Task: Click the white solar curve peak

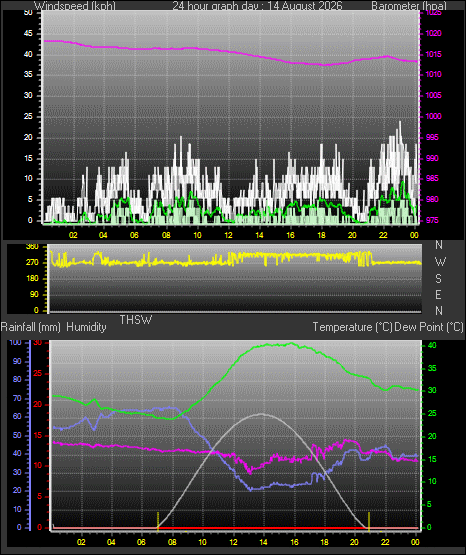Action: pos(262,414)
